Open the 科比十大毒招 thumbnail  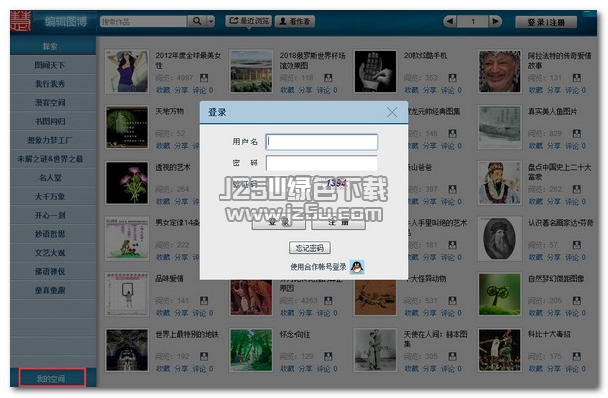(x=499, y=350)
